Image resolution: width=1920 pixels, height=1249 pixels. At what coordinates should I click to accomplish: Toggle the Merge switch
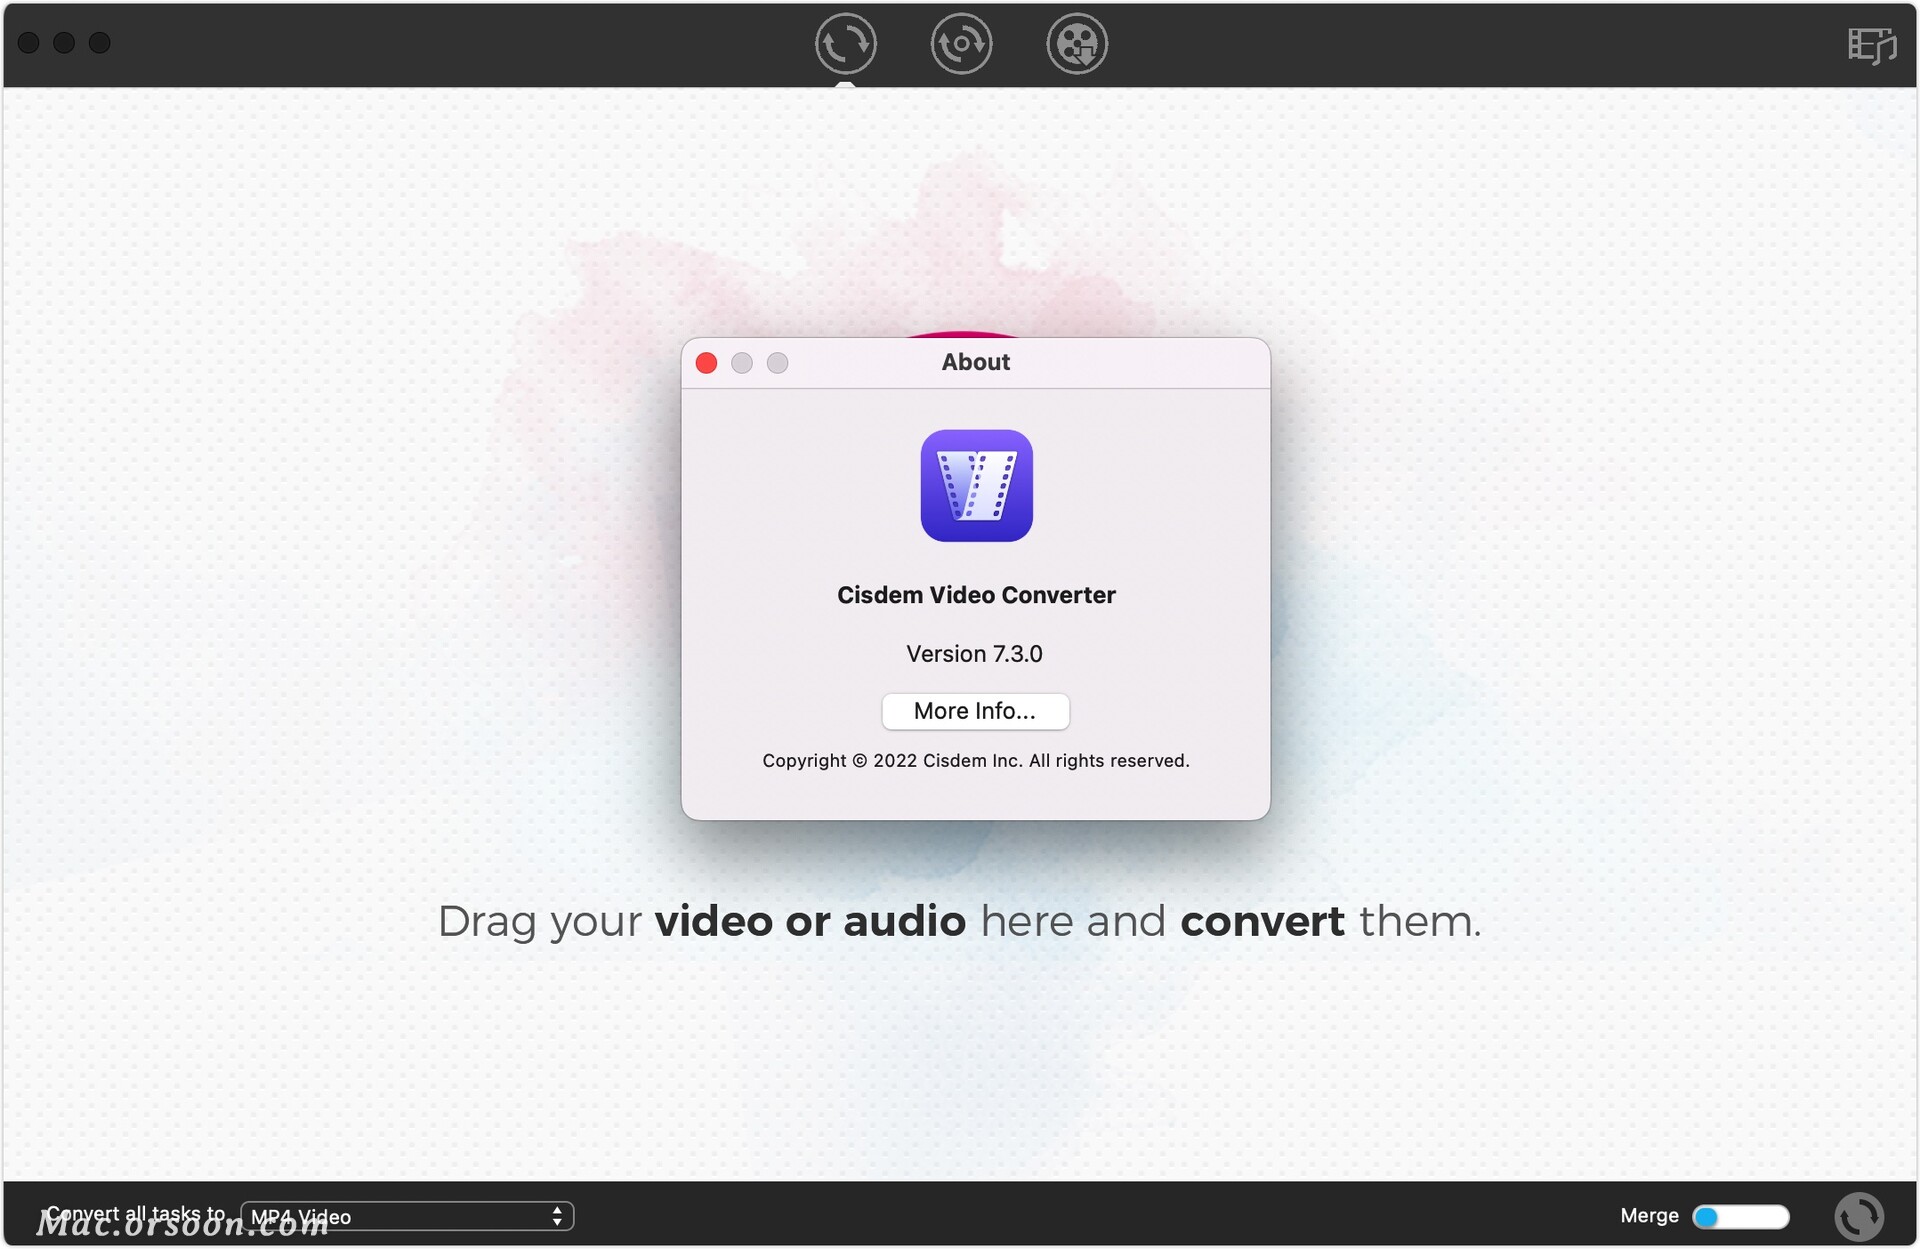click(1740, 1216)
